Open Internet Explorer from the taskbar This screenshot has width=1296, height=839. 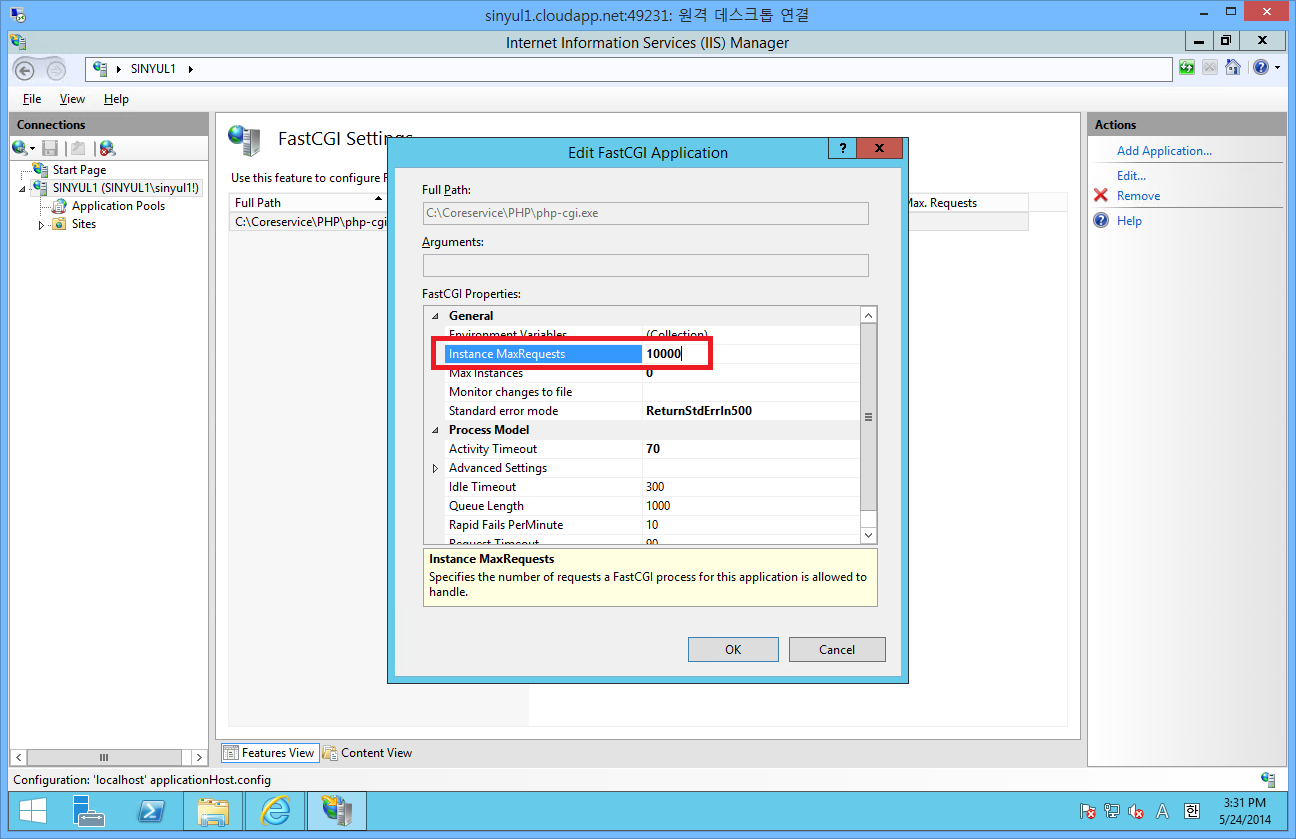tap(275, 811)
